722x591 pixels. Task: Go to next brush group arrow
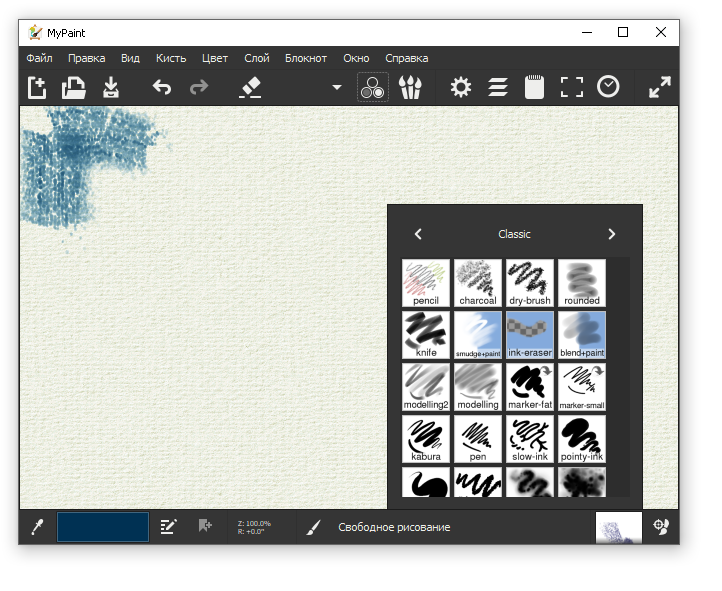tap(611, 234)
